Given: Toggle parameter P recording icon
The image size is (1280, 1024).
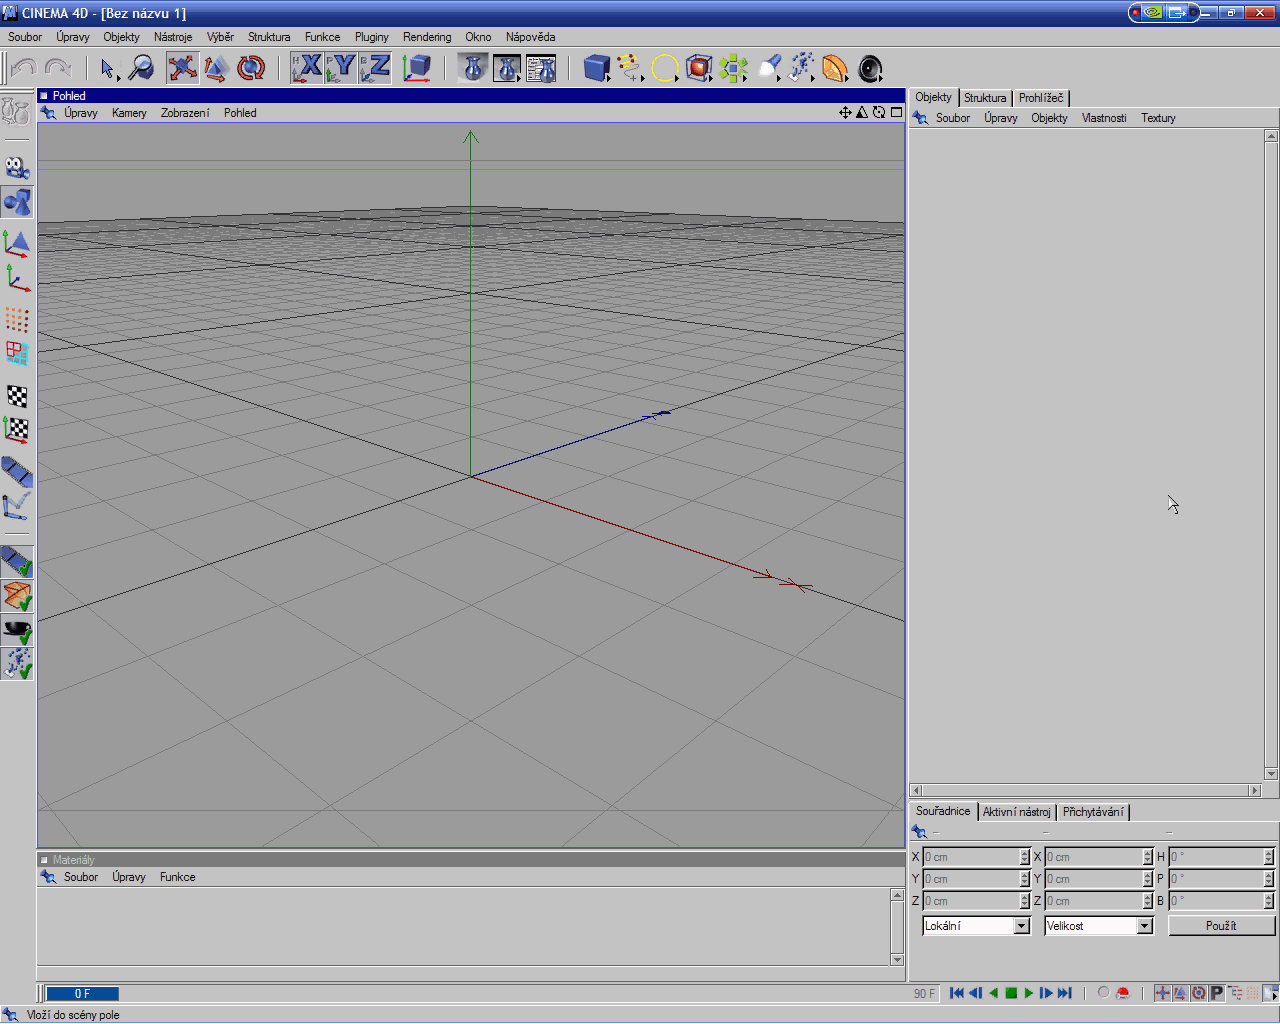Looking at the screenshot, I should click(x=1217, y=993).
